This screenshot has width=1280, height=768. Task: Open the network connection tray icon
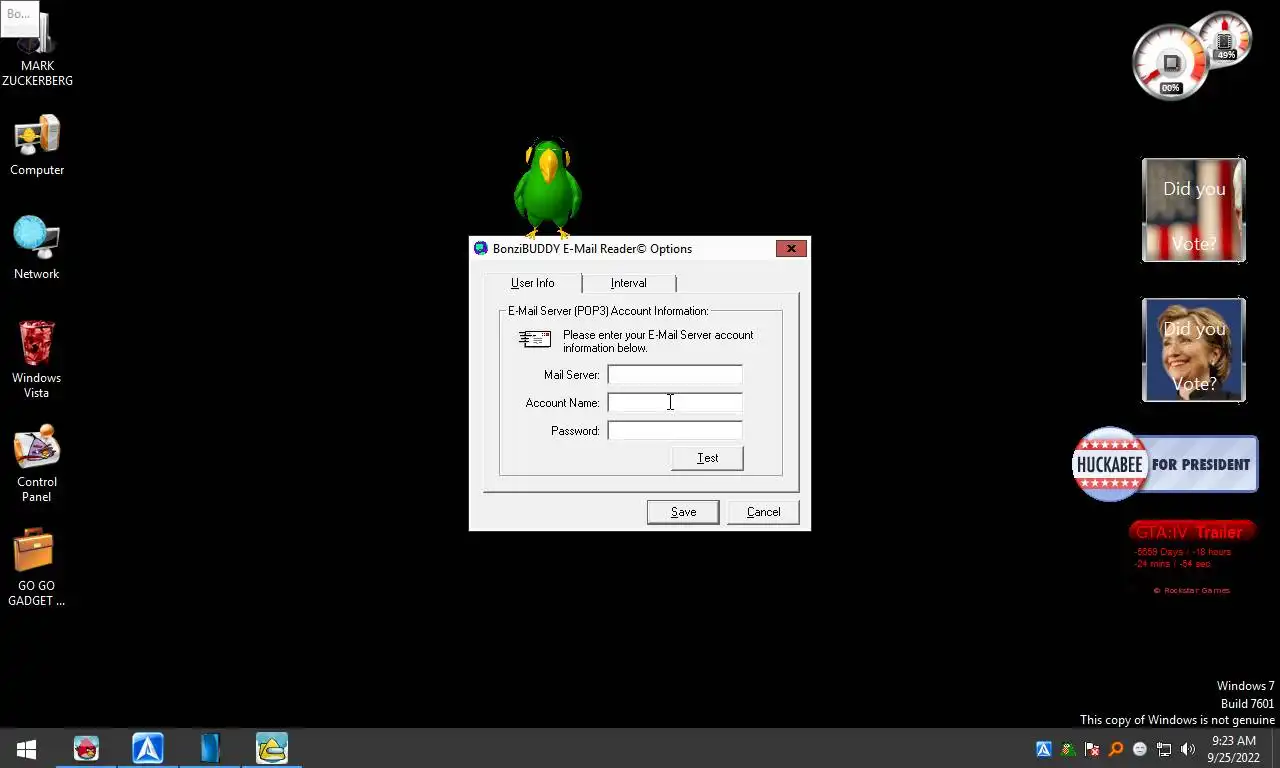tap(1164, 749)
